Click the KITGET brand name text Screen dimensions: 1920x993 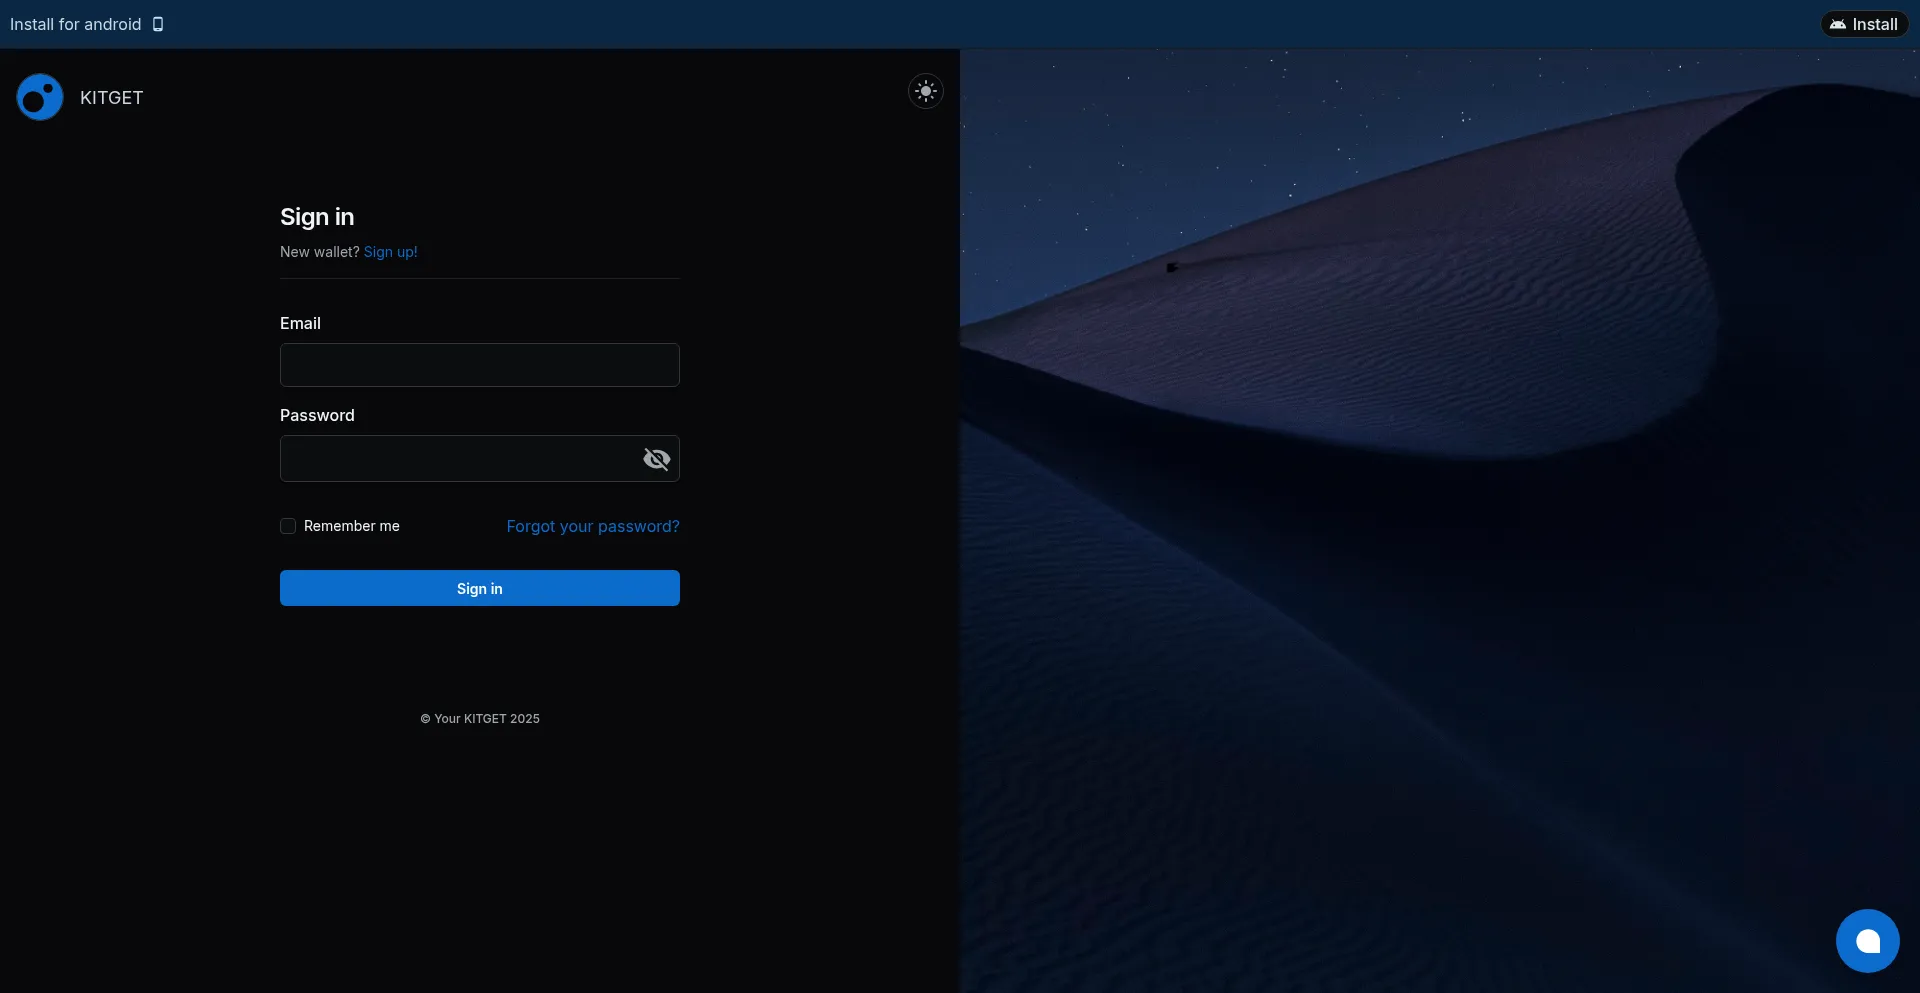pyautogui.click(x=111, y=98)
